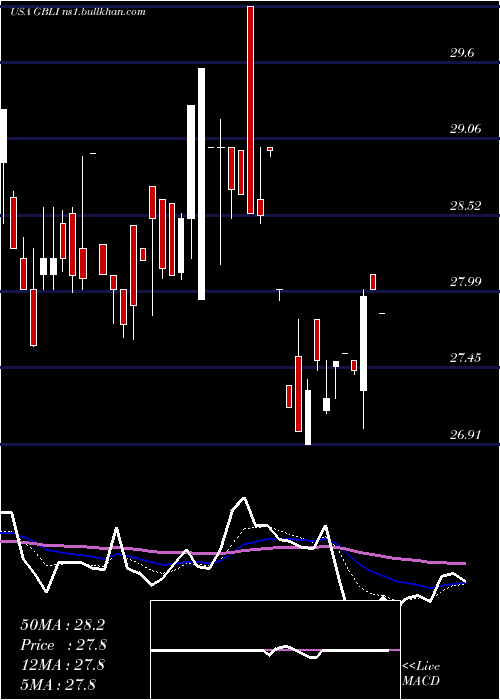Click the 27.99 price axis label
Viewport: 500px width, 700px height.
coord(466,282)
